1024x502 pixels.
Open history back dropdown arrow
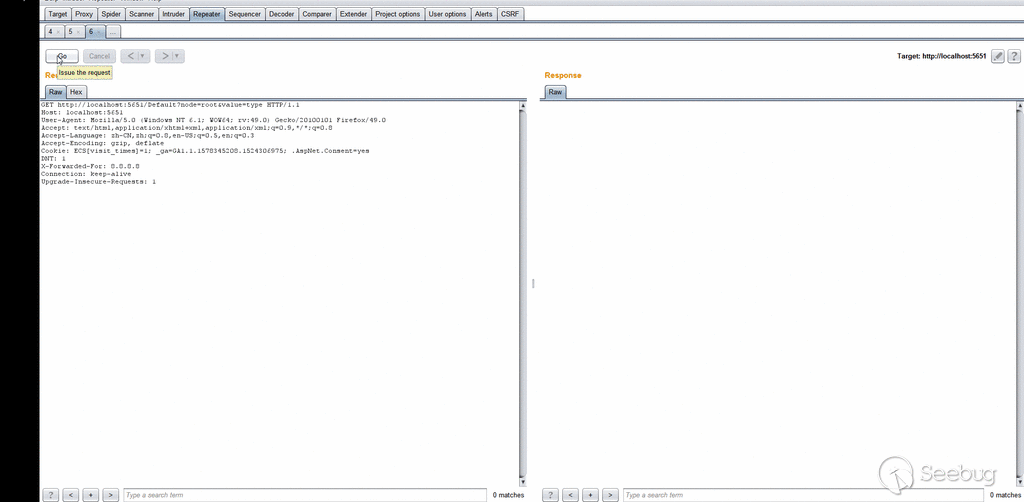(143, 57)
